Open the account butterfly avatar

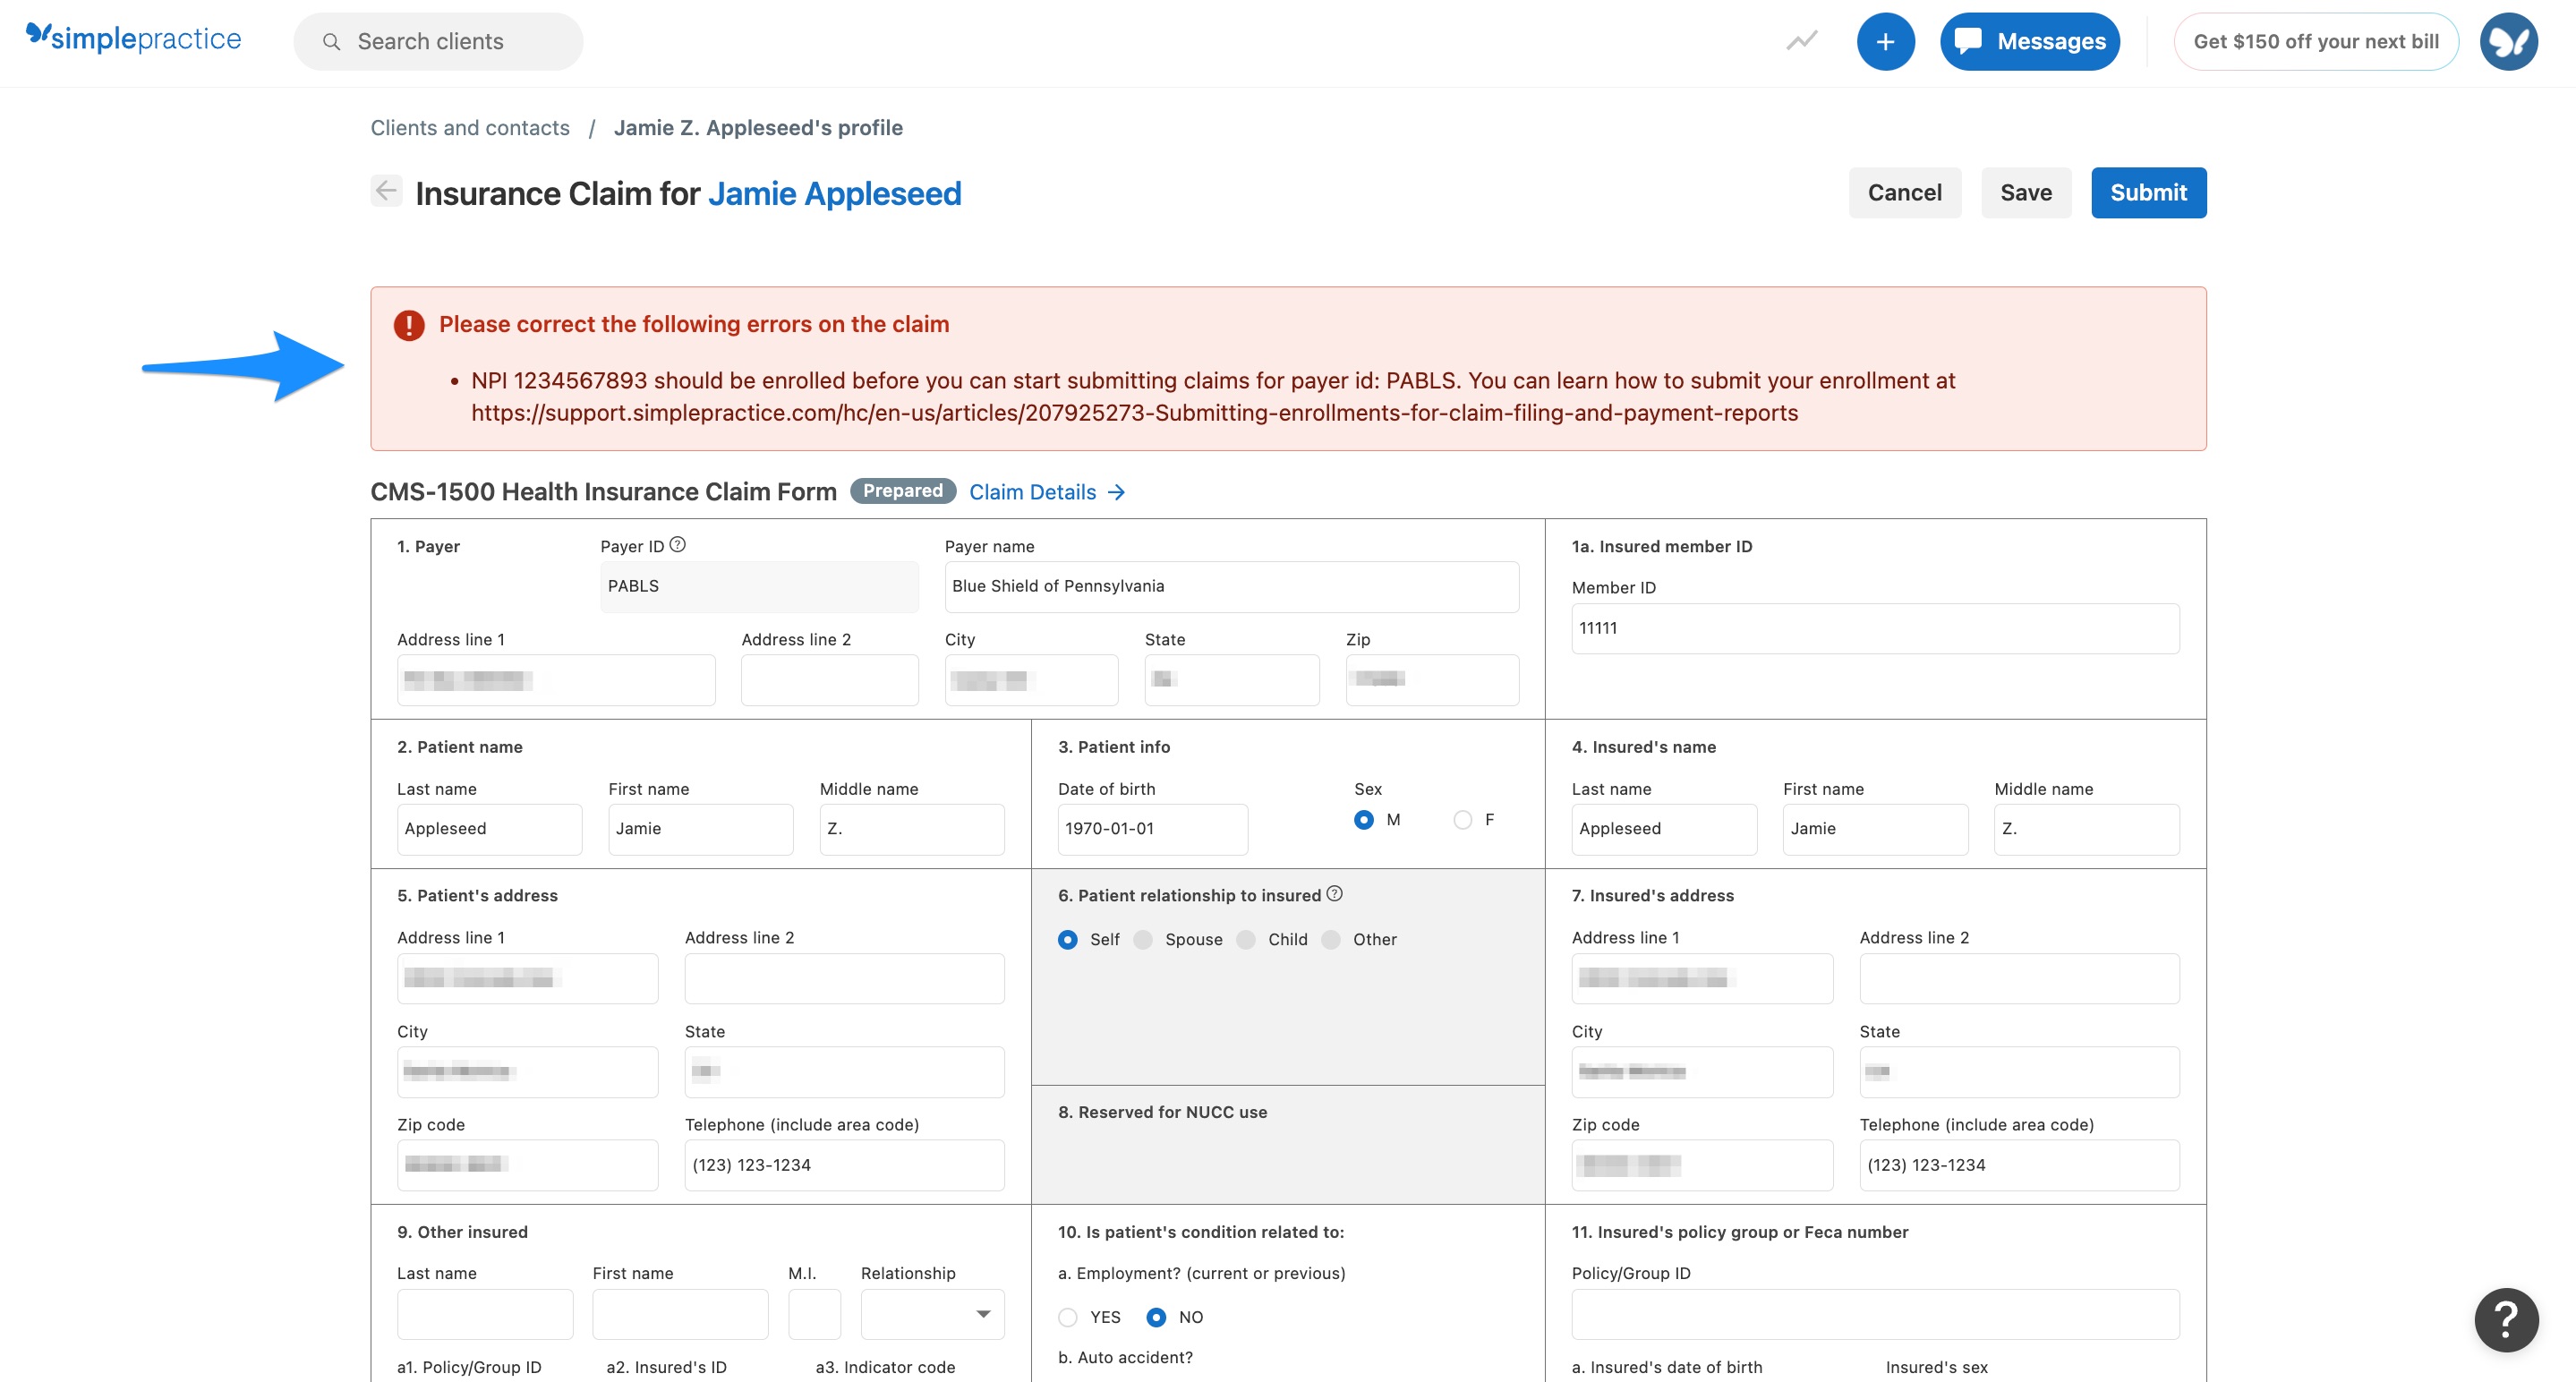pos(2508,41)
